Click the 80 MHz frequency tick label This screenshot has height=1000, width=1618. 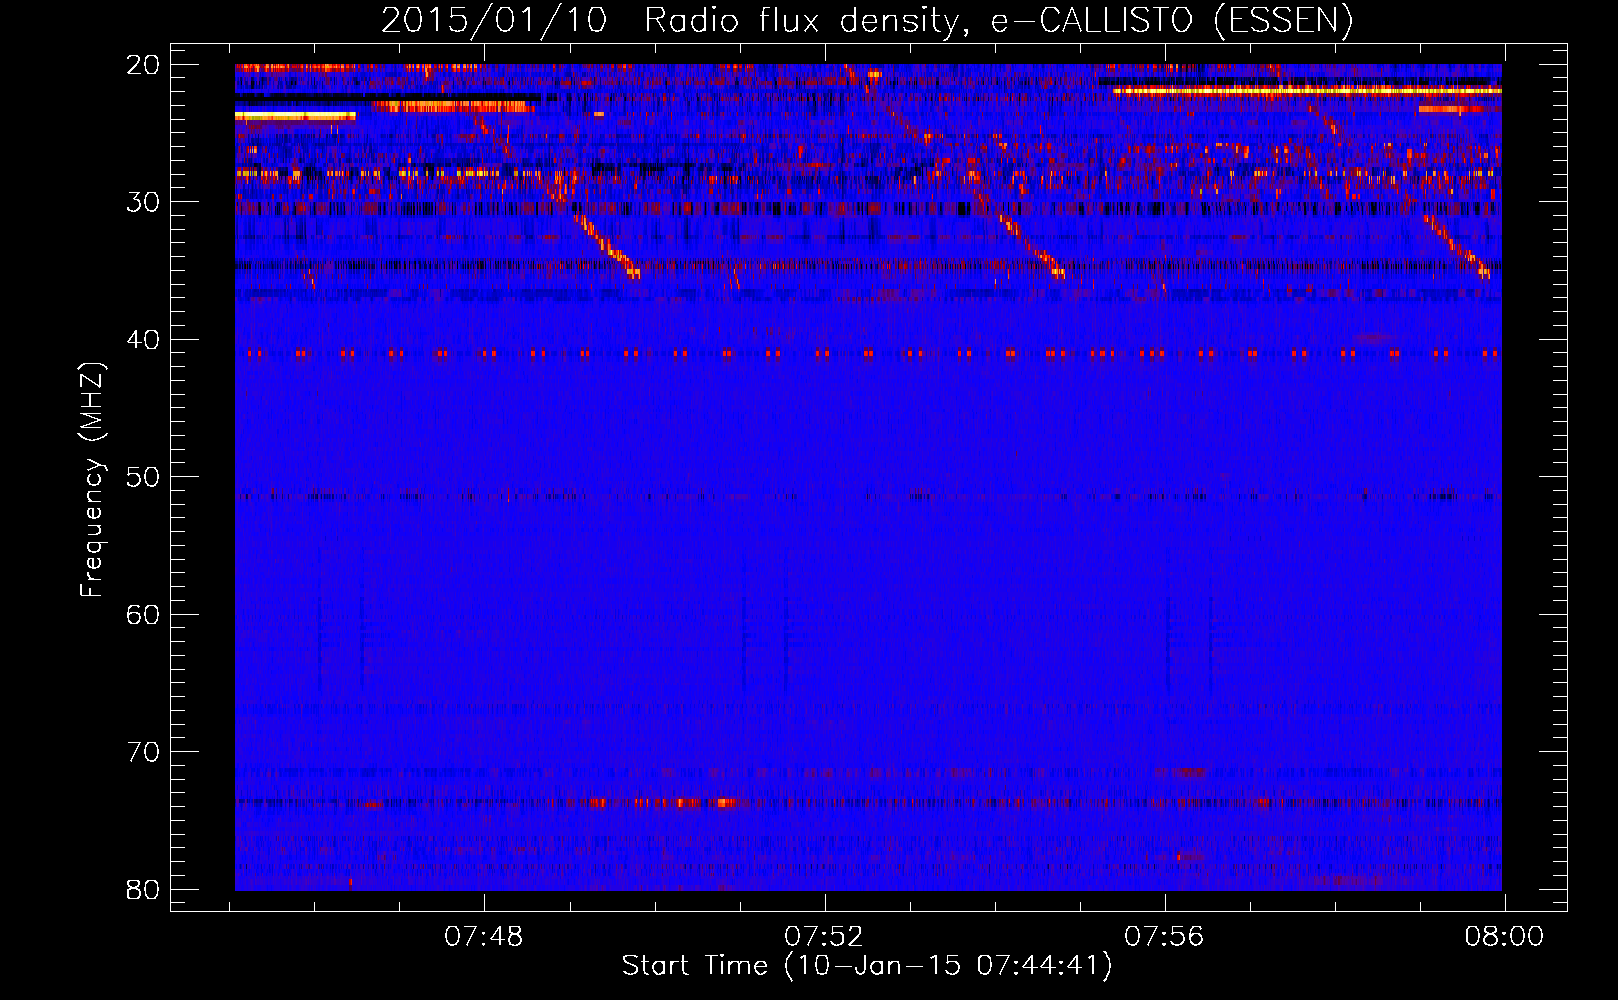[143, 889]
